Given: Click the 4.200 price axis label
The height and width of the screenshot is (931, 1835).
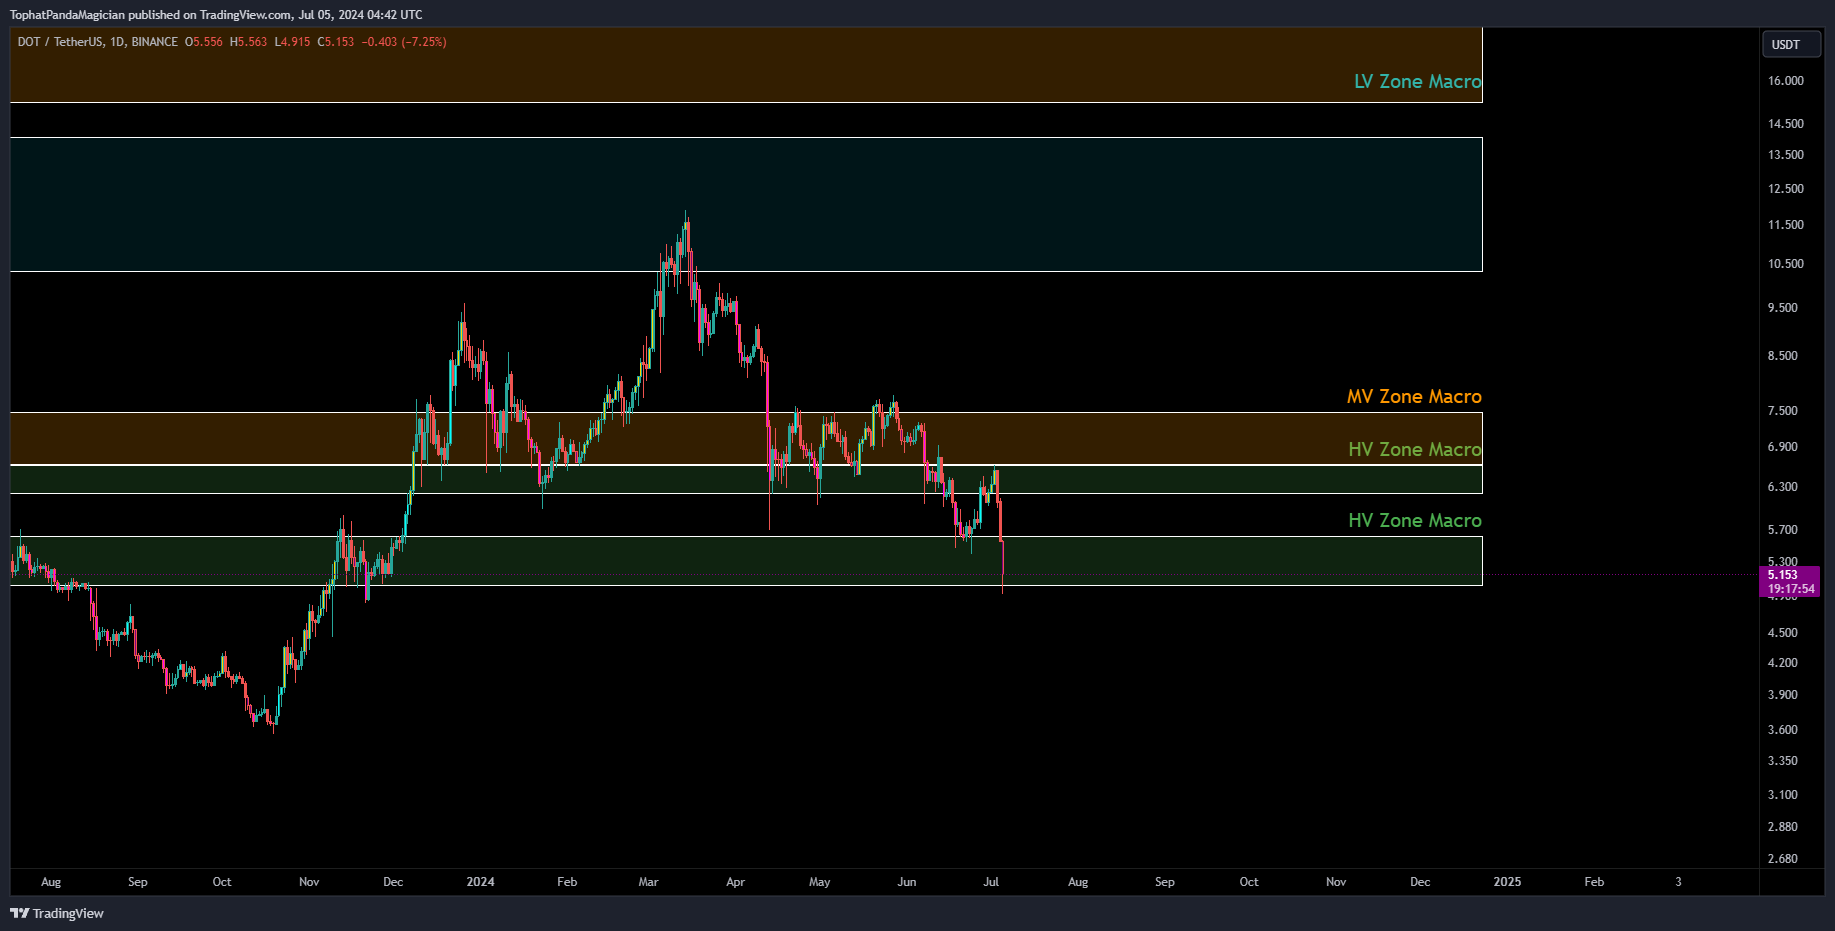Looking at the screenshot, I should click(1783, 663).
